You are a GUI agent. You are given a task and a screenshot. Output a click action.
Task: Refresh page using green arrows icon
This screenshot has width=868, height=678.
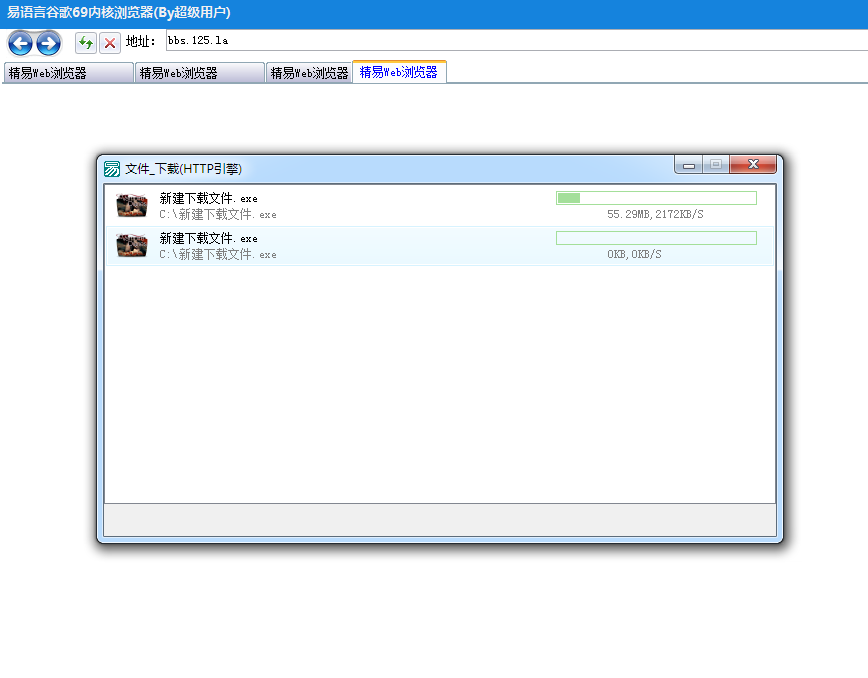(86, 43)
